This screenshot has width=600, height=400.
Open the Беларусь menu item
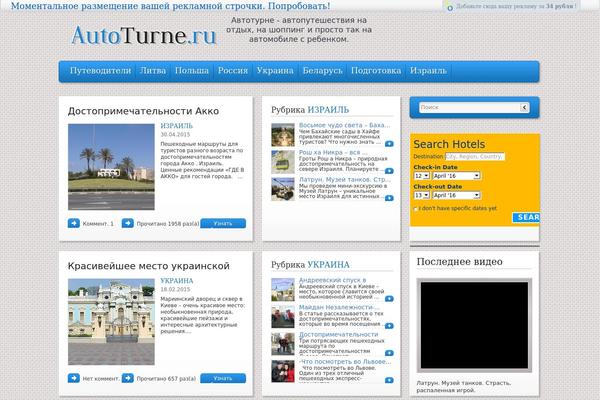point(323,71)
